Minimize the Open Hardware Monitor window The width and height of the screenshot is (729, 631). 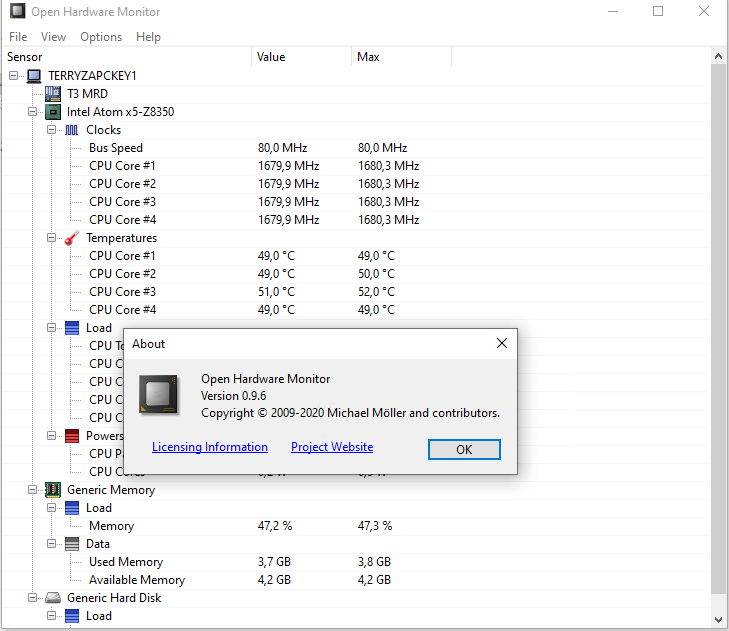click(613, 11)
